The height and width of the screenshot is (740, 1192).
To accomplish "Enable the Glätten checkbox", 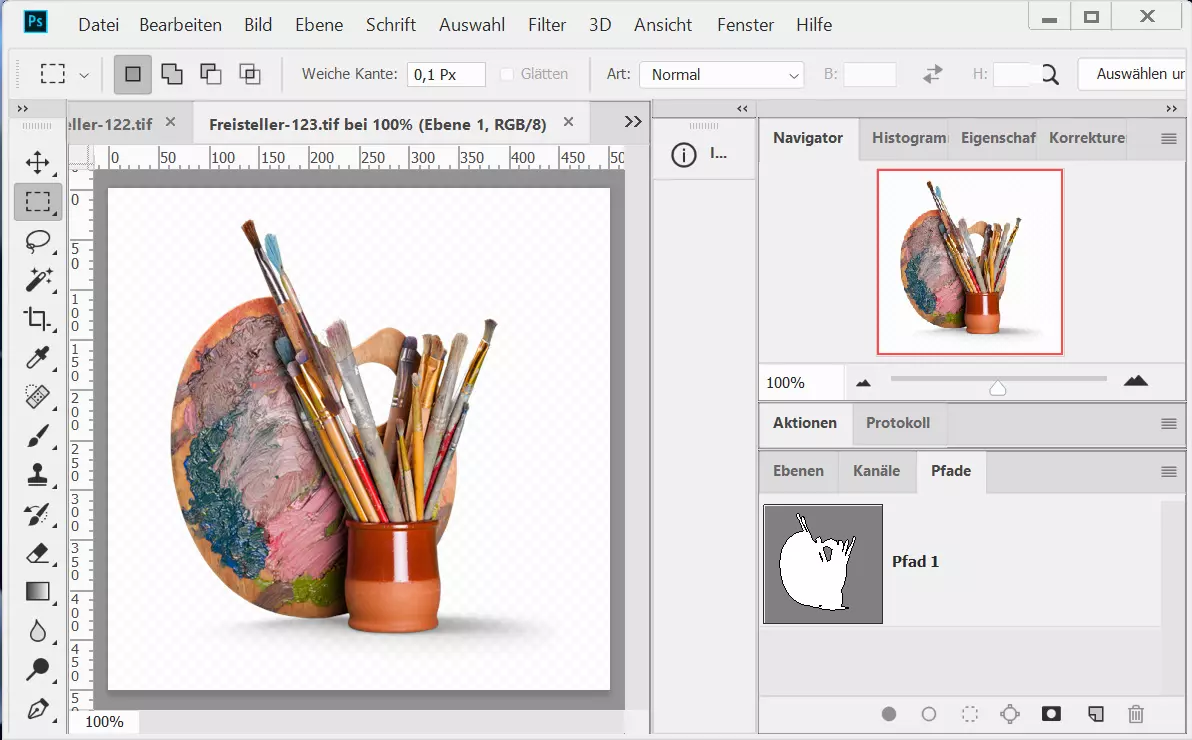I will click(507, 74).
